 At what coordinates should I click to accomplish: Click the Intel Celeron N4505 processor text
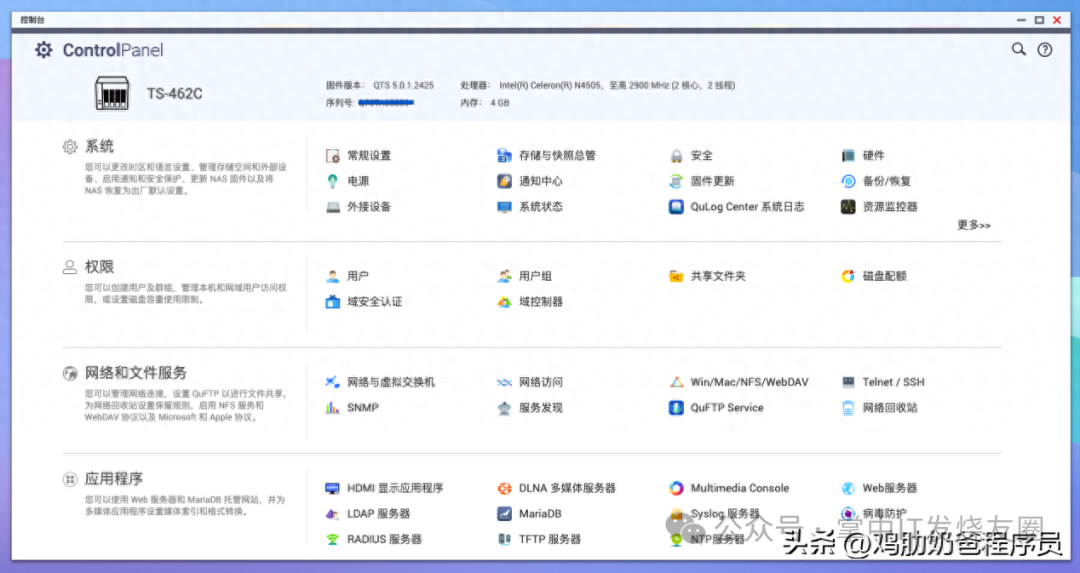pyautogui.click(x=617, y=85)
